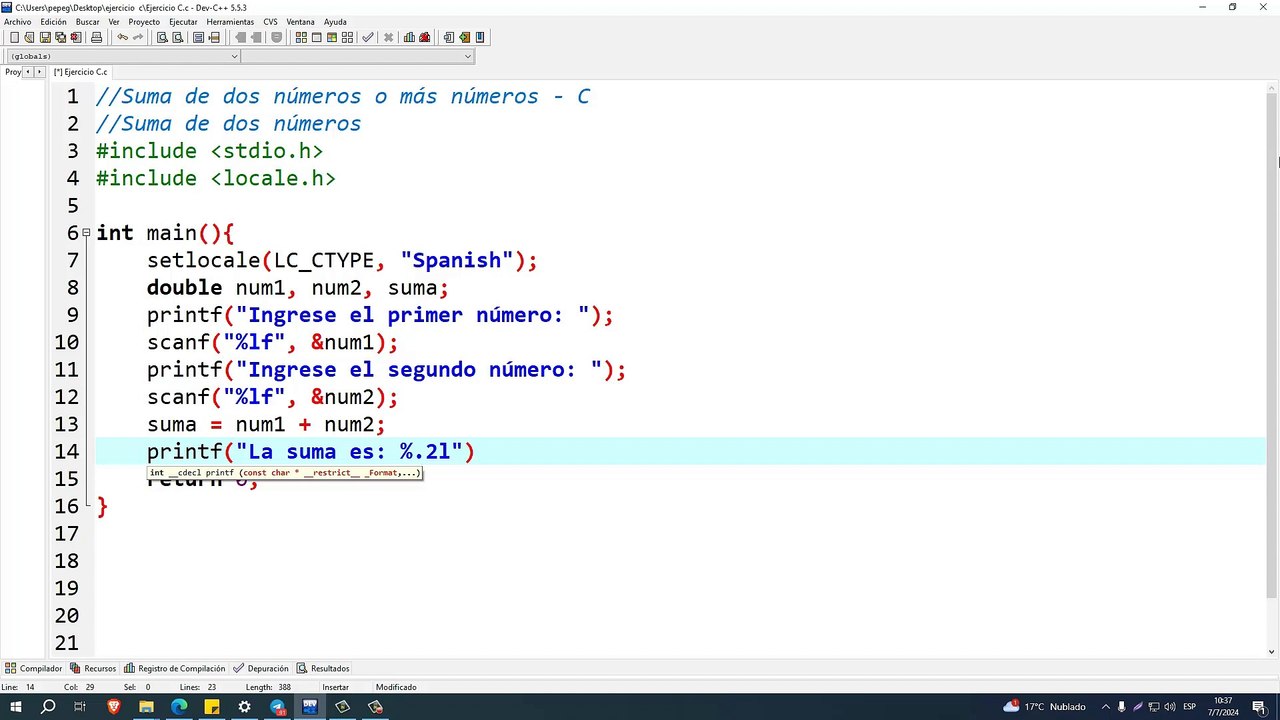This screenshot has height=720, width=1280.
Task: Open the Buscar menu
Action: (88, 22)
